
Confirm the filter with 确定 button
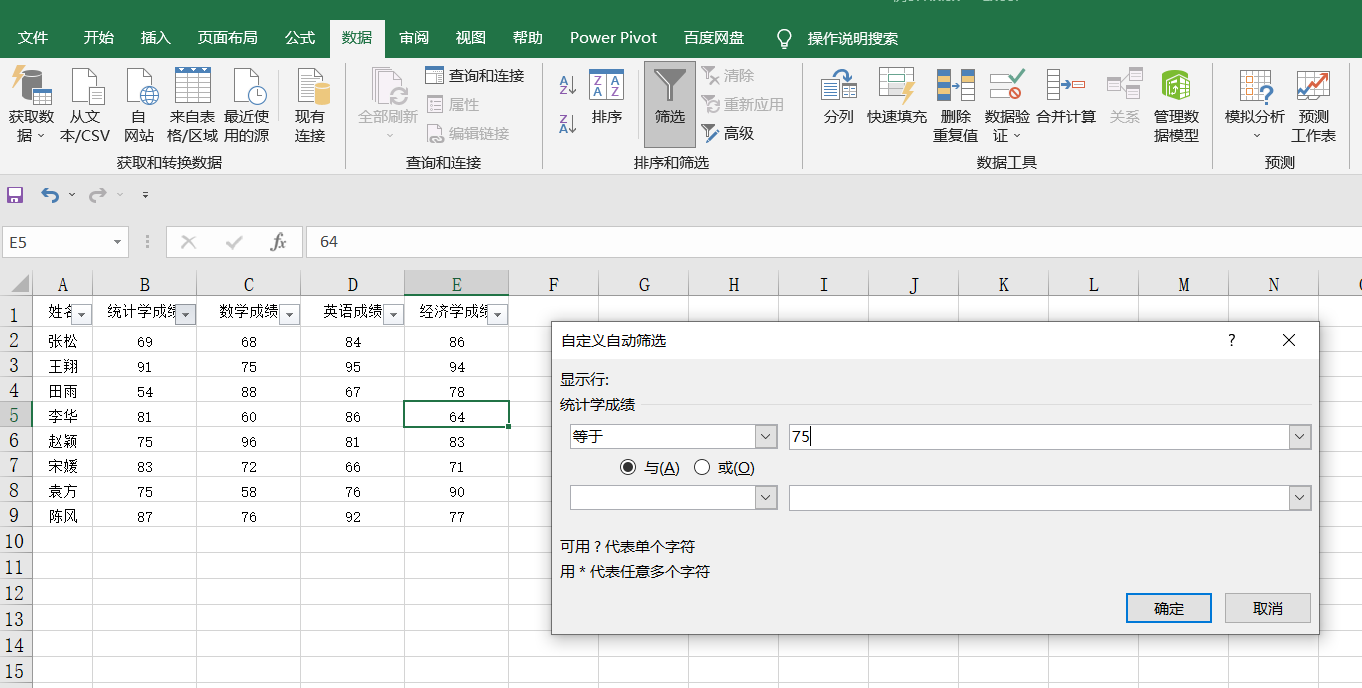[x=1169, y=608]
